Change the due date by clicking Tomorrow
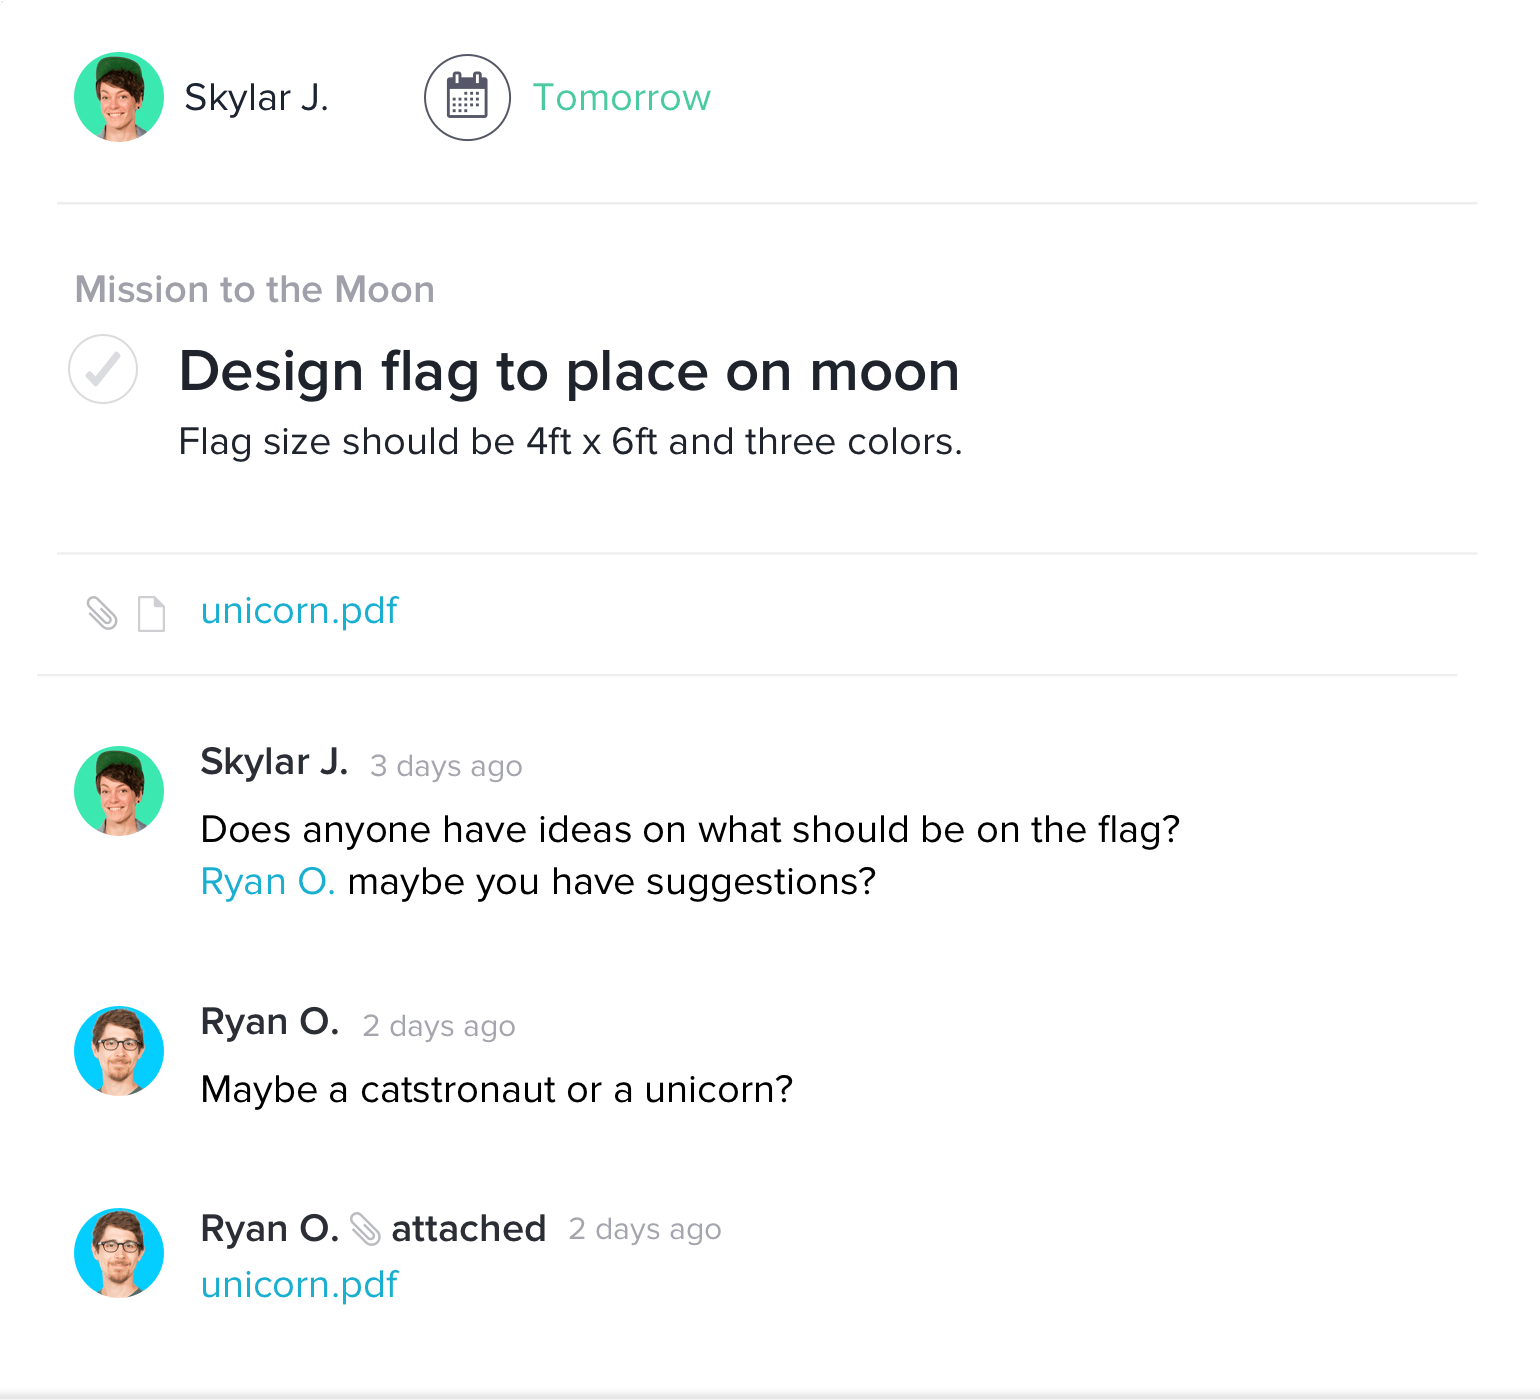The width and height of the screenshot is (1540, 1400). click(622, 97)
